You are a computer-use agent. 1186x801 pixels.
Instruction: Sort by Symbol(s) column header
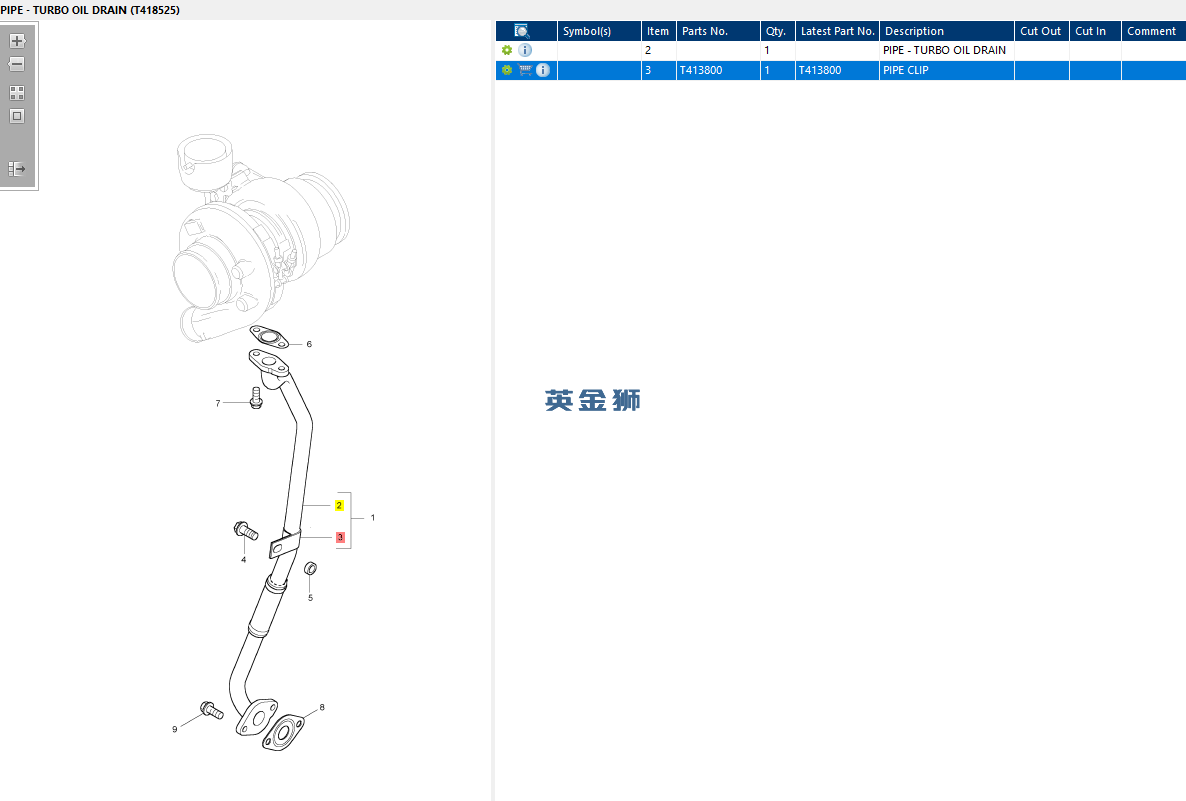599,31
